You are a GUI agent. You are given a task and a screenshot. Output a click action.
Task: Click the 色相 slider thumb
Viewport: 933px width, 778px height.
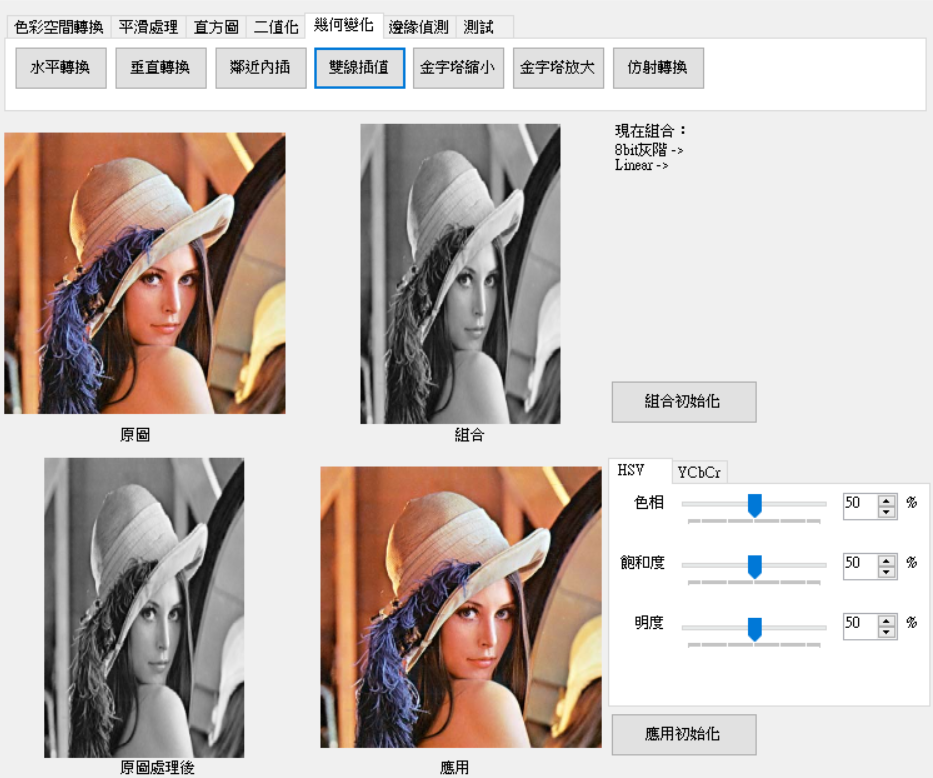[754, 506]
